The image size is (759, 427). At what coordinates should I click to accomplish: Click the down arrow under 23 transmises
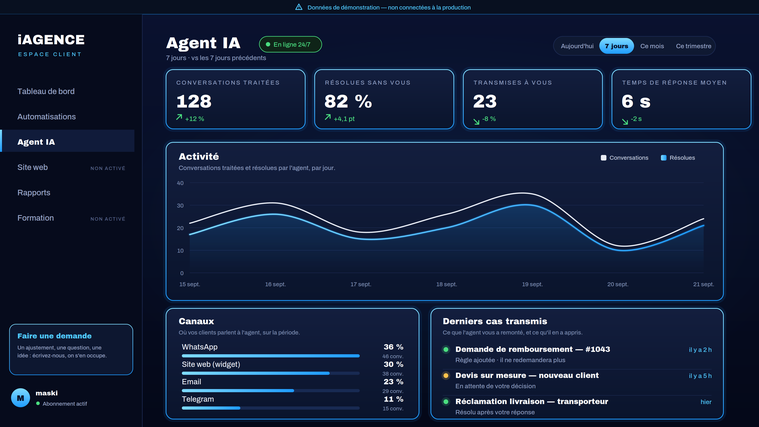pos(476,122)
